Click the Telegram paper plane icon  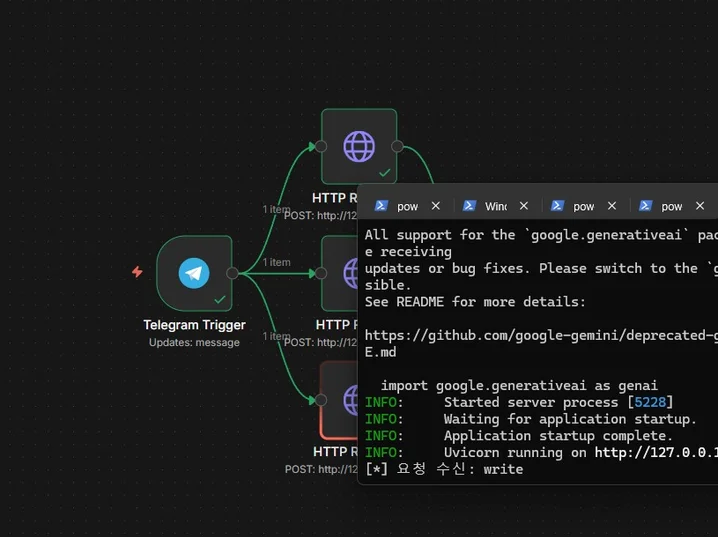[x=194, y=273]
